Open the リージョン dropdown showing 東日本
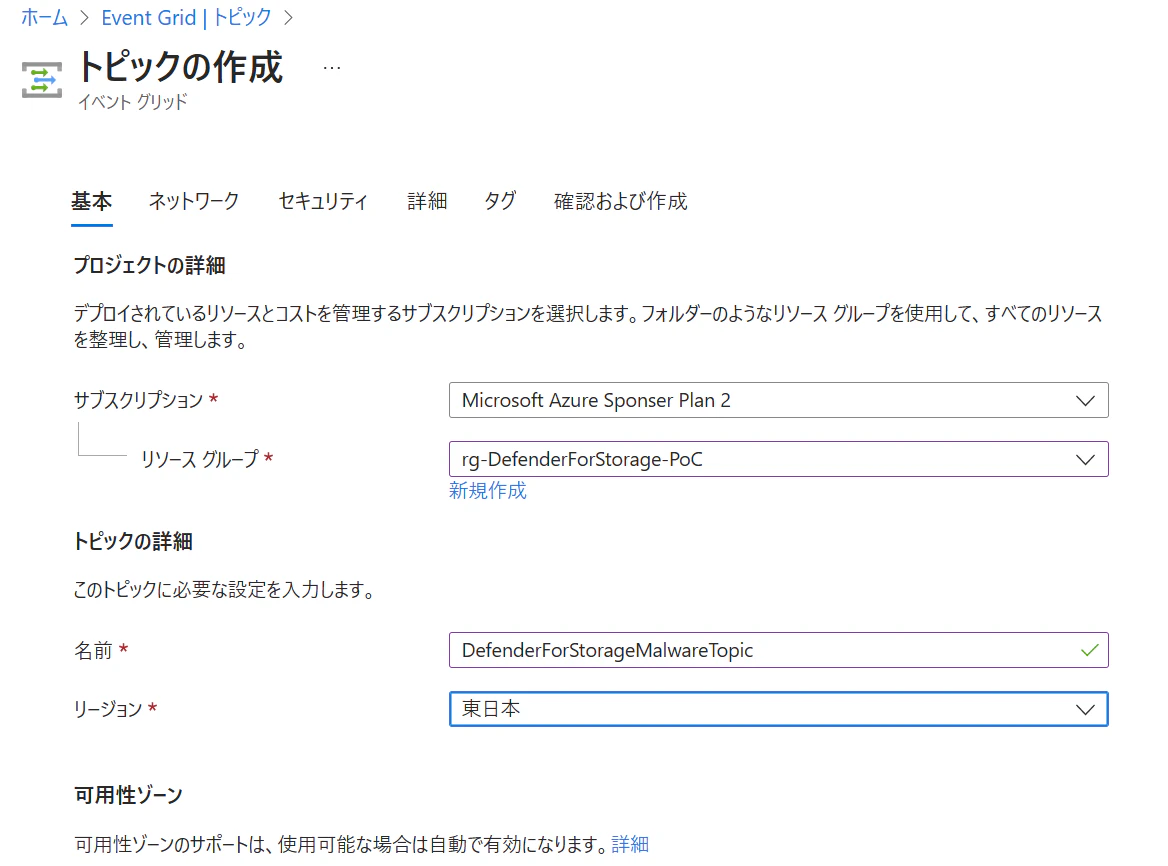Image resolution: width=1168 pixels, height=866 pixels. [x=778, y=709]
